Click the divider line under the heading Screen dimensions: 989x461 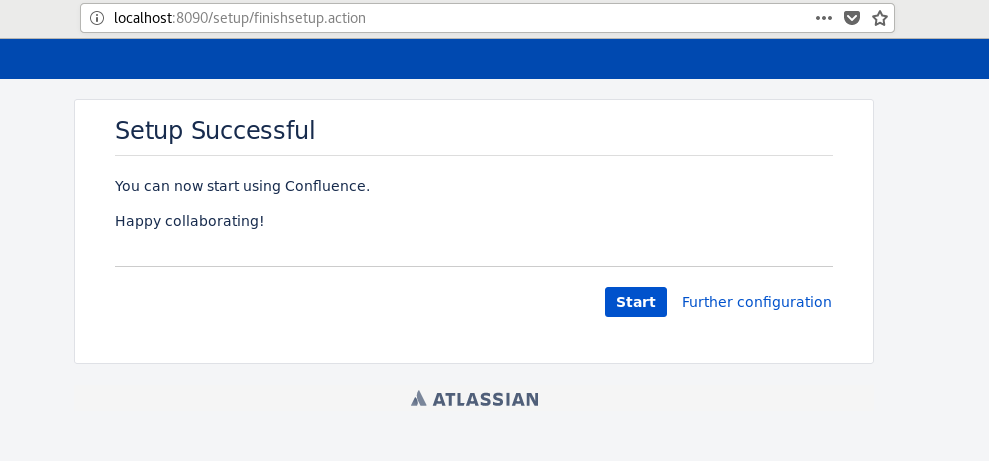click(x=473, y=156)
